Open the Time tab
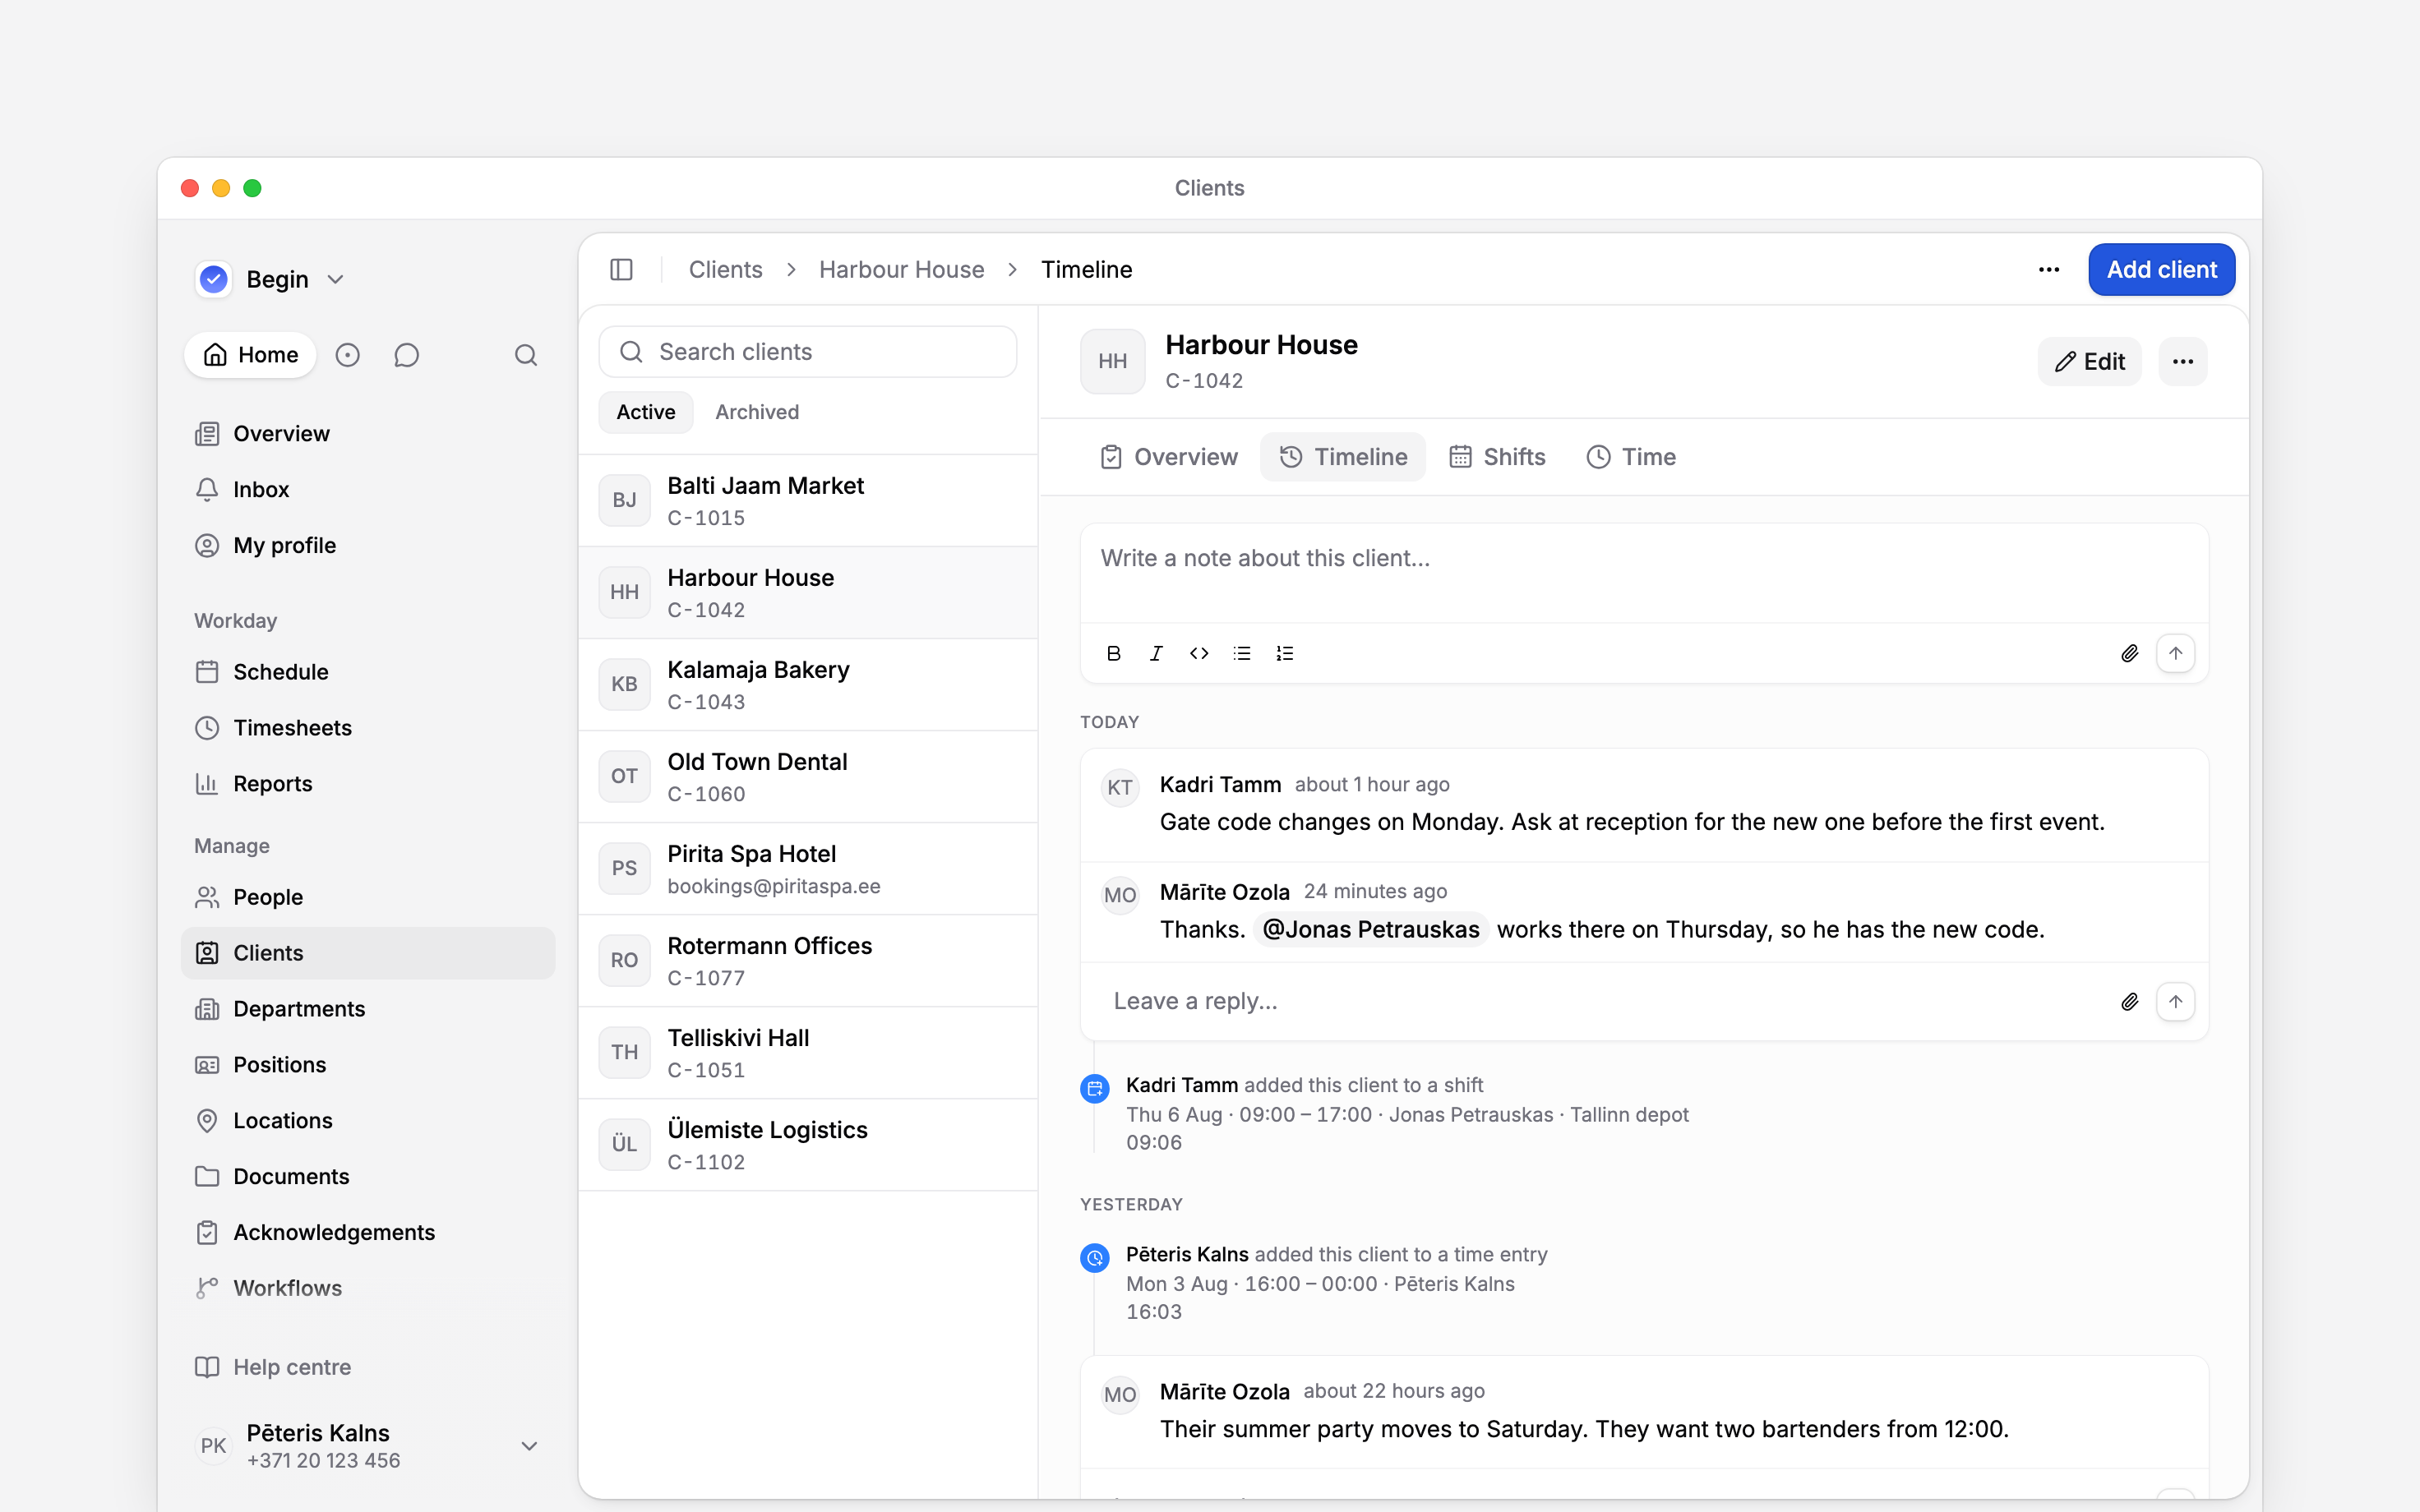This screenshot has height=1512, width=2420. tap(1631, 457)
